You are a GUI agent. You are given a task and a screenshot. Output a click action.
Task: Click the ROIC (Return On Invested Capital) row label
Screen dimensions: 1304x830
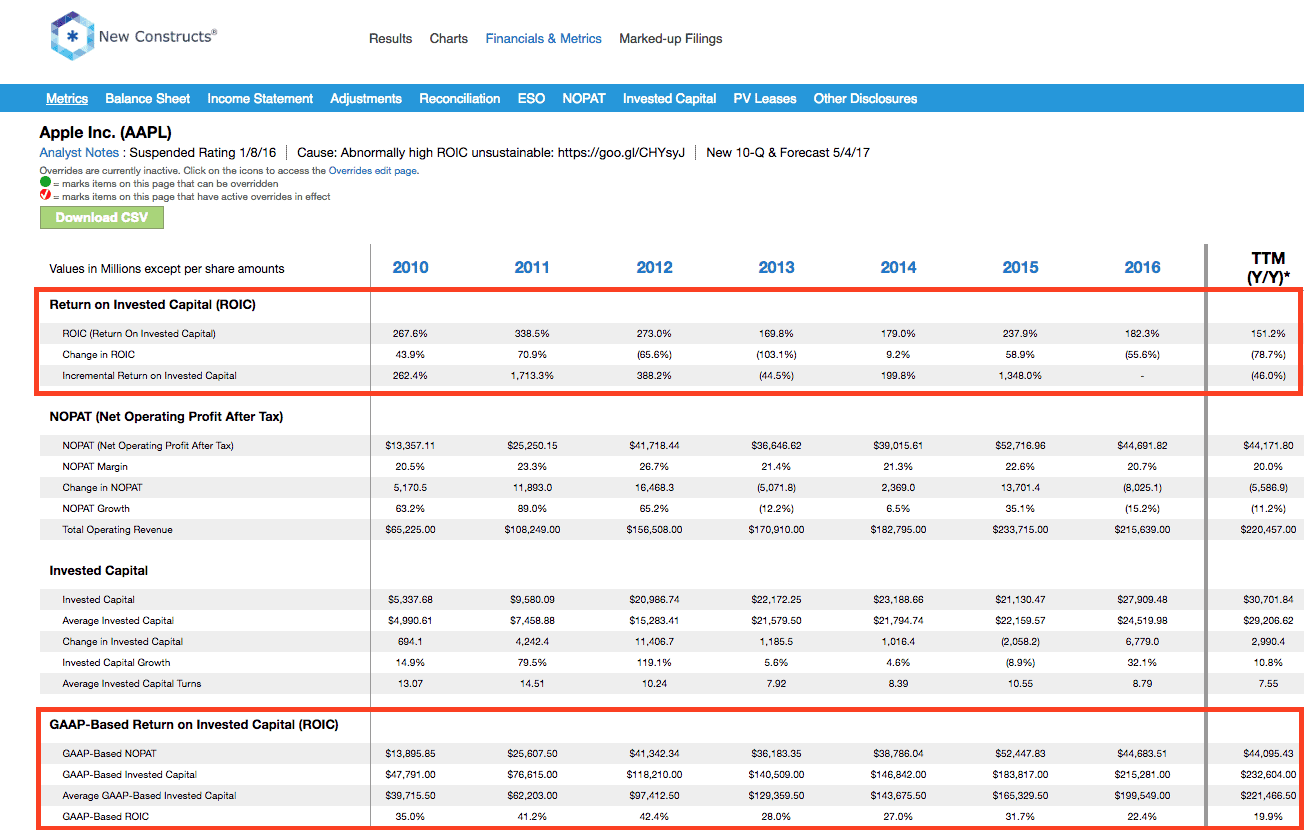[x=139, y=334]
